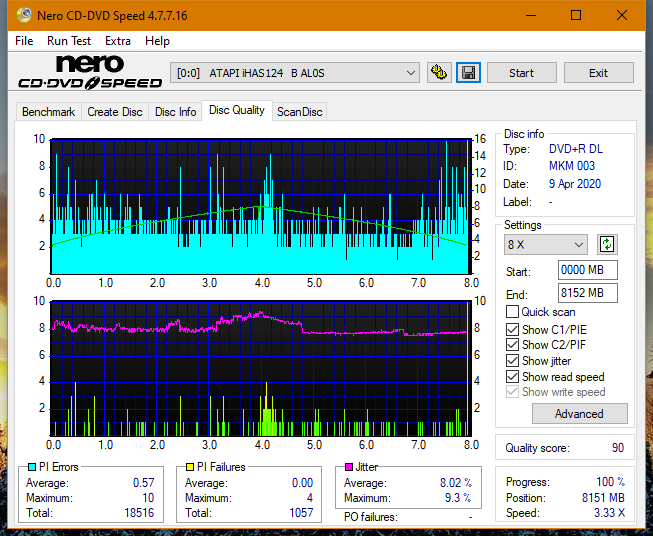Click the disc options icon beside drive dropdown
653x536 pixels.
pyautogui.click(x=438, y=73)
